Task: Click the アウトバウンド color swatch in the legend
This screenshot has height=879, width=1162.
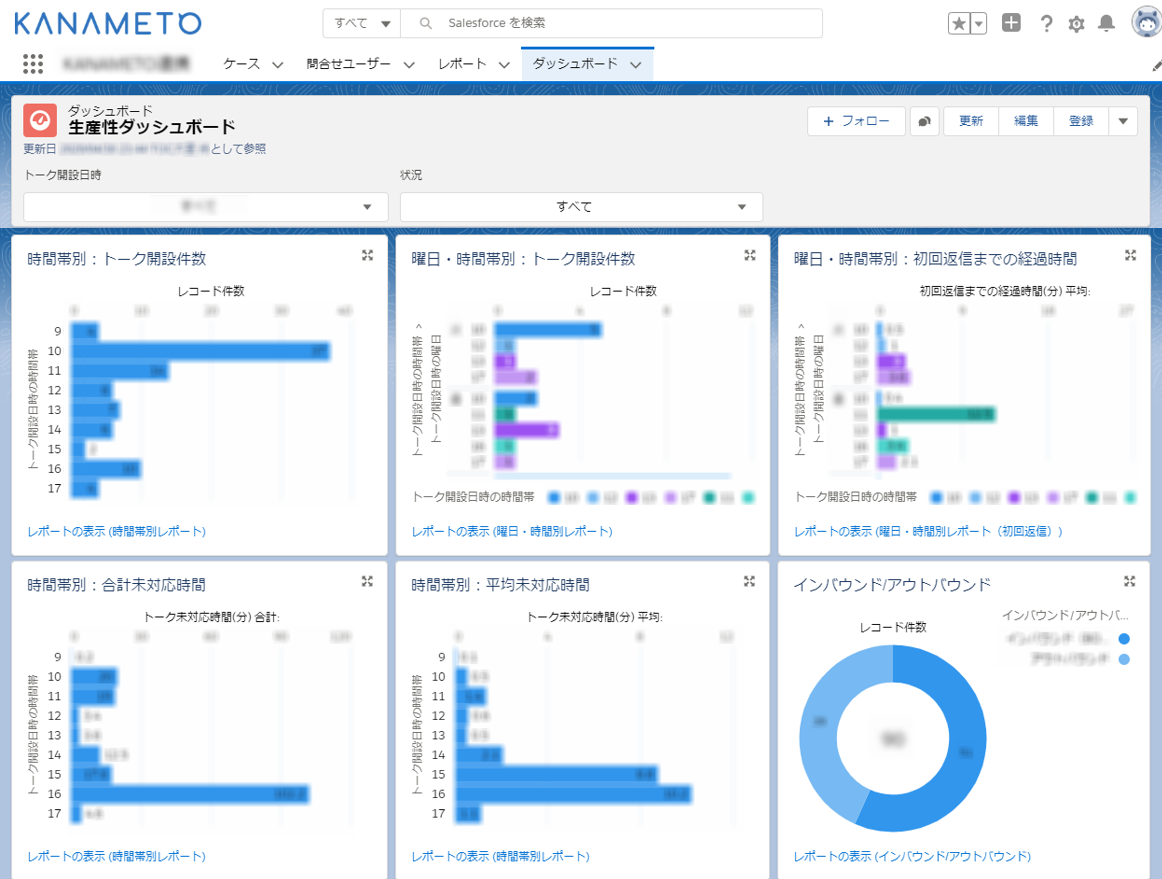Action: click(1124, 658)
